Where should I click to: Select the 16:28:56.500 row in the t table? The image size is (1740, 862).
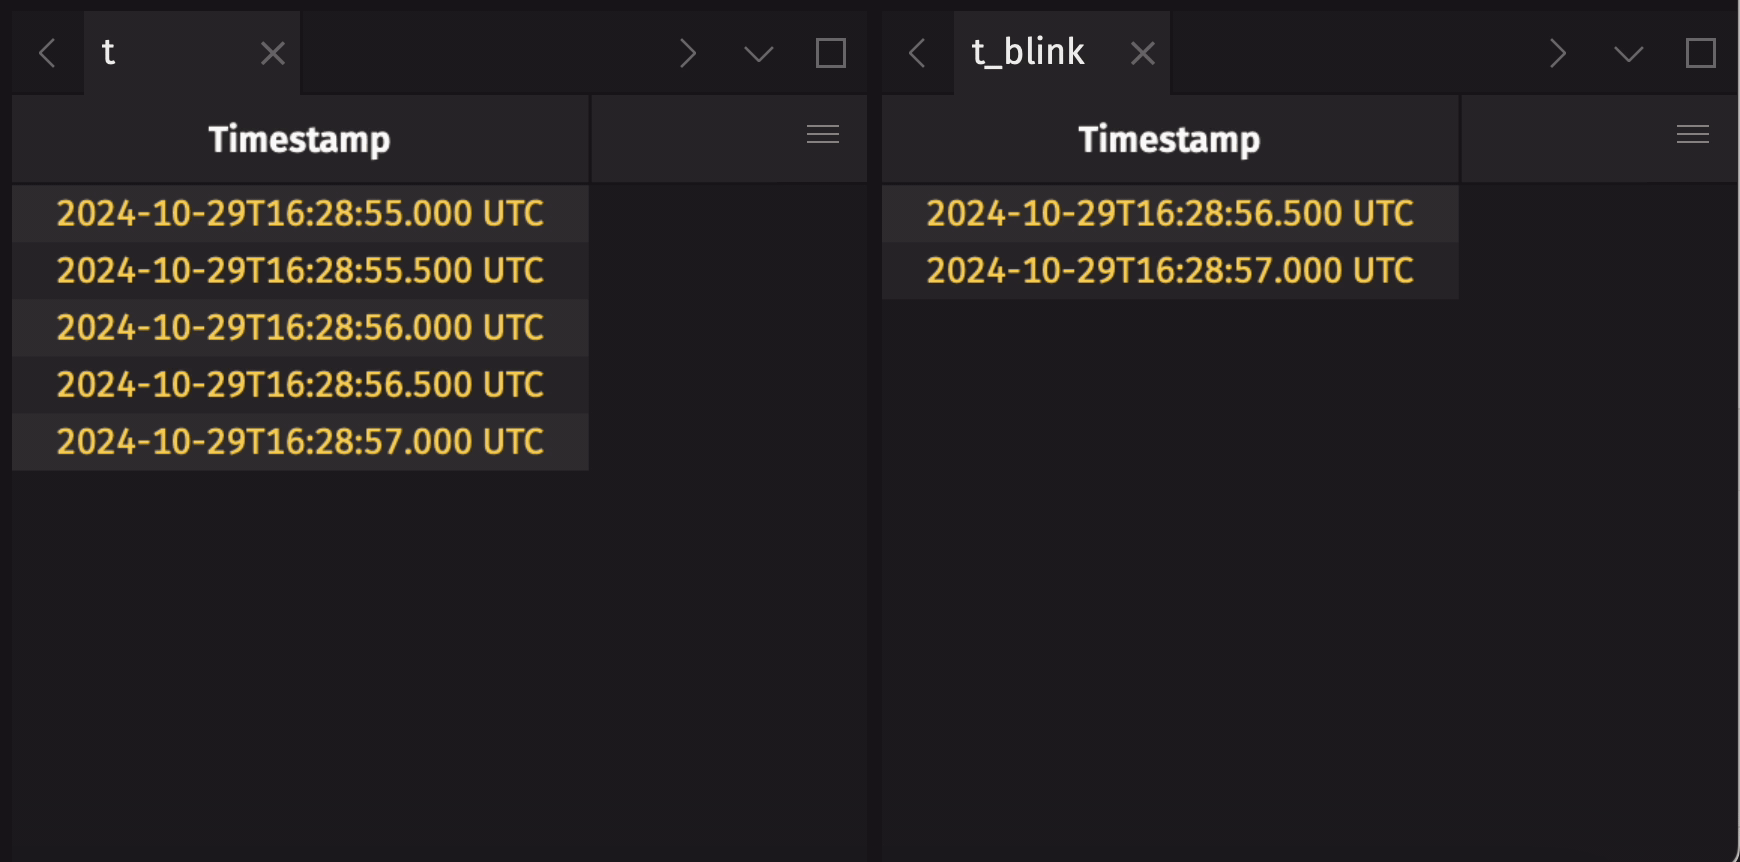click(300, 384)
